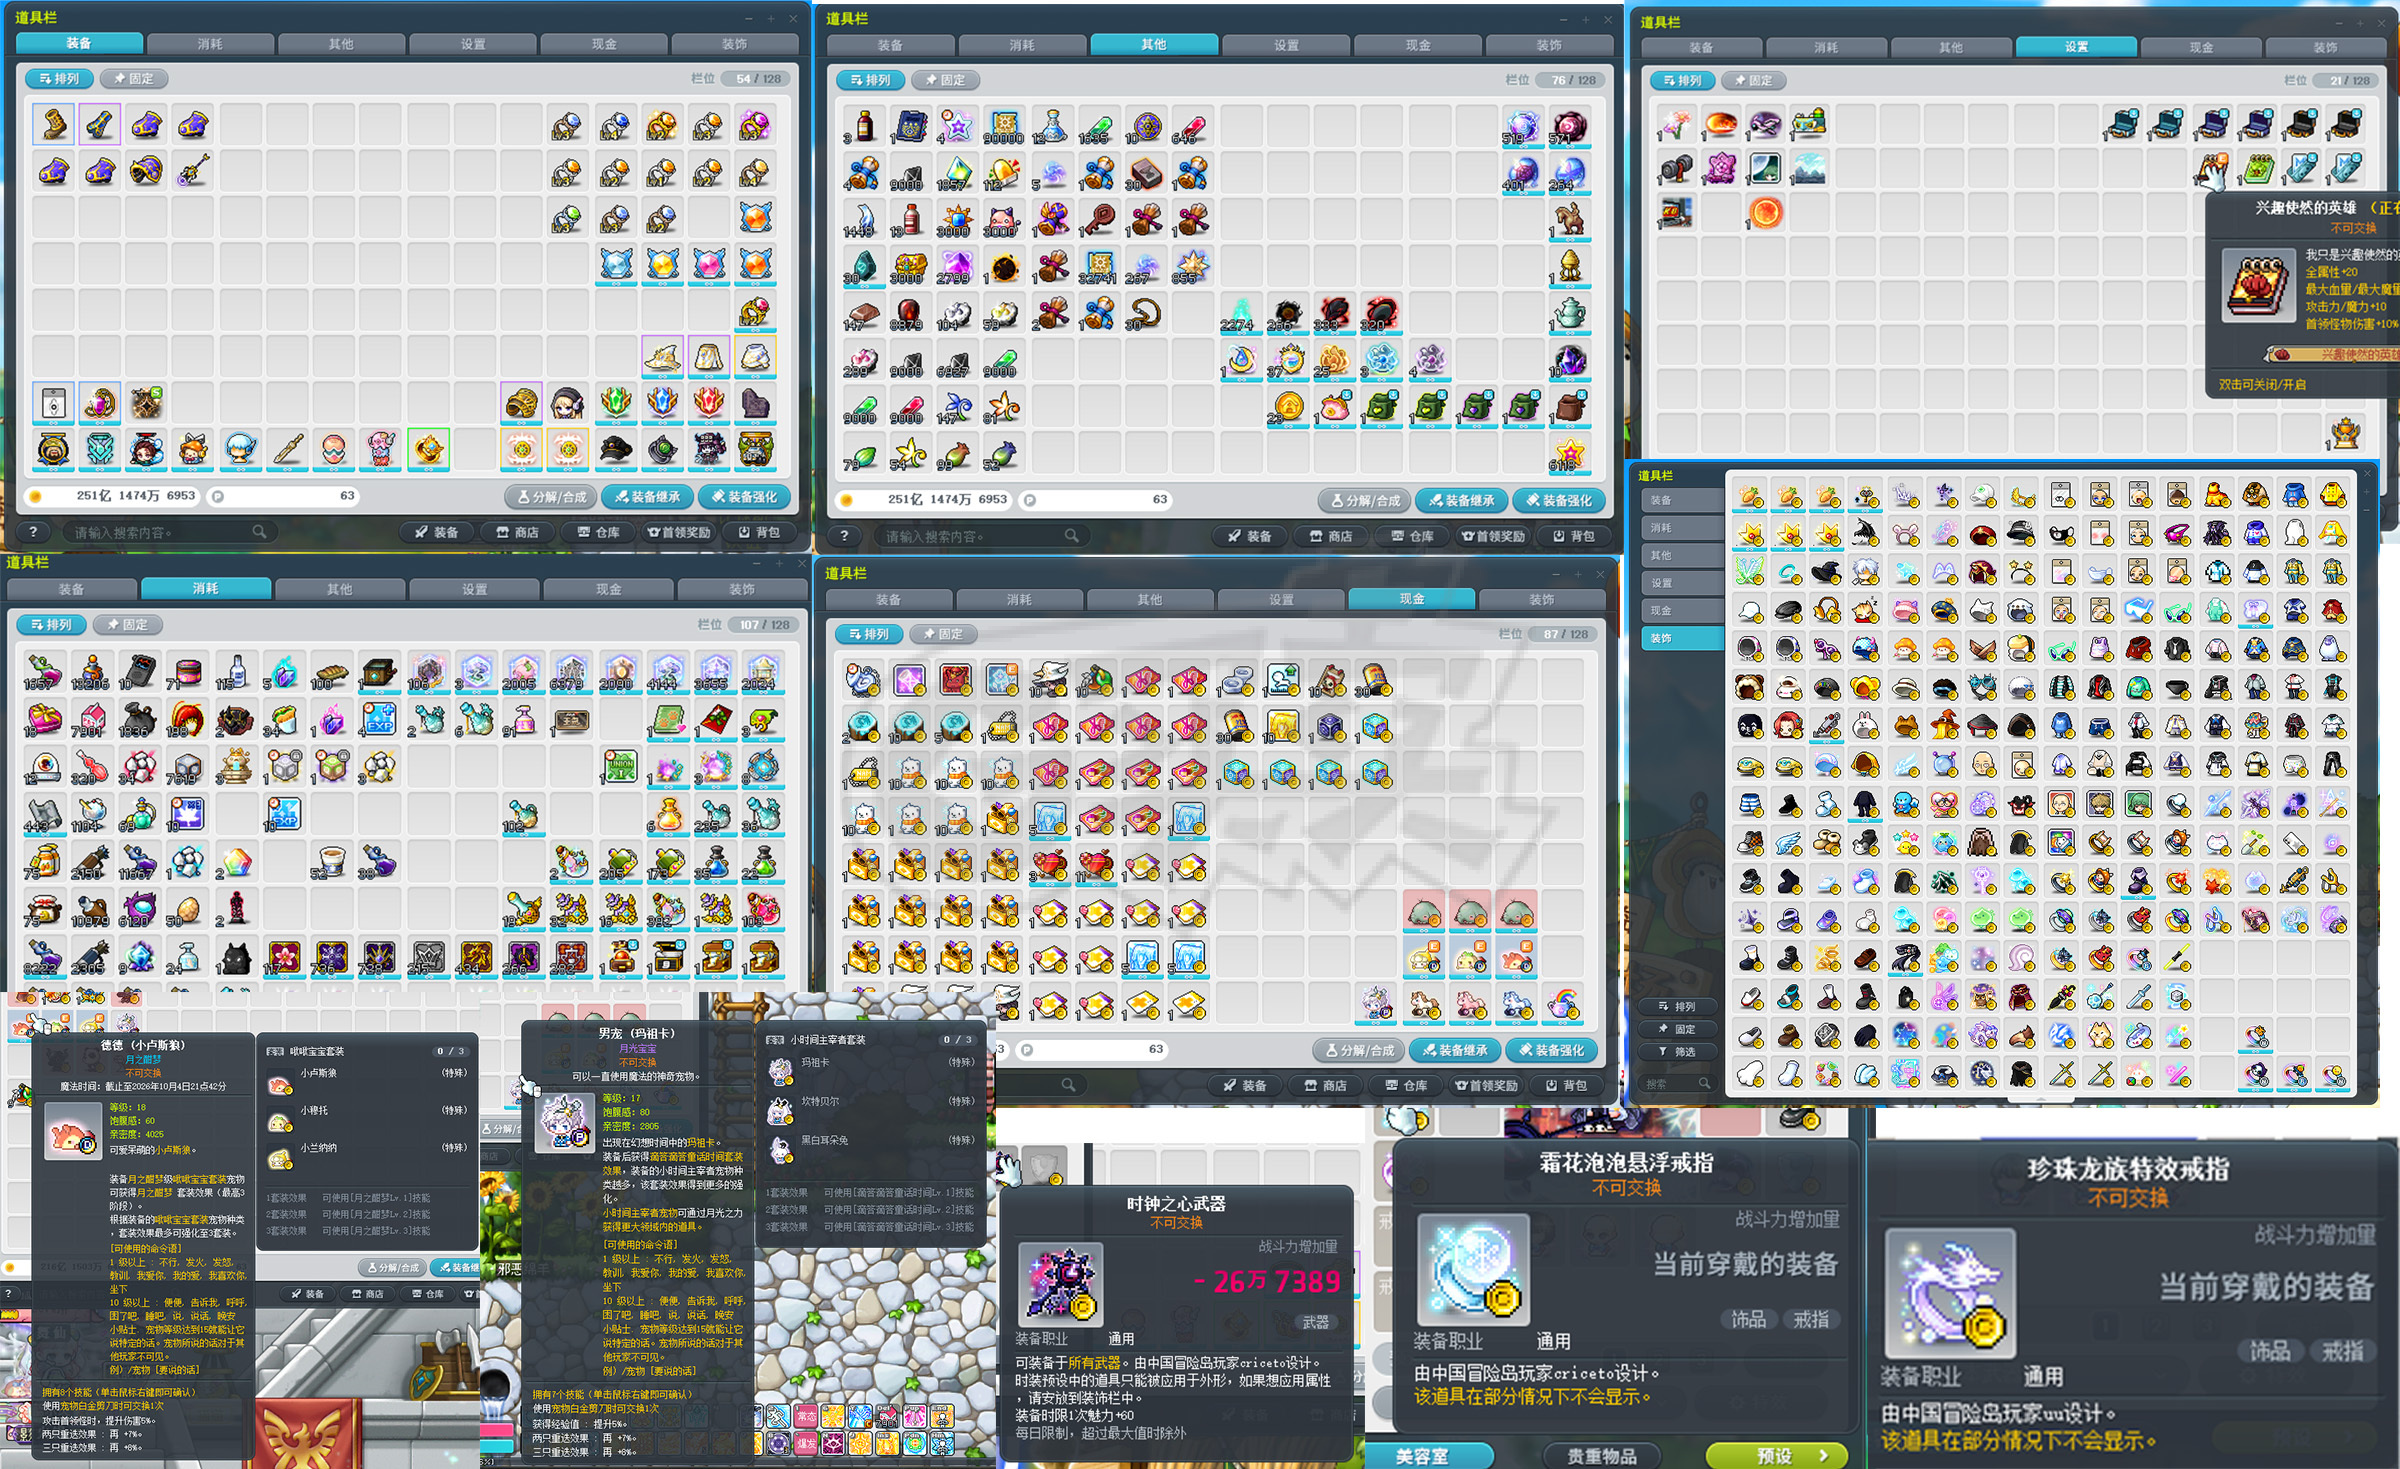Toggle 固定 pin in the 54/128 window
2400x1469 pixels.
tap(134, 78)
